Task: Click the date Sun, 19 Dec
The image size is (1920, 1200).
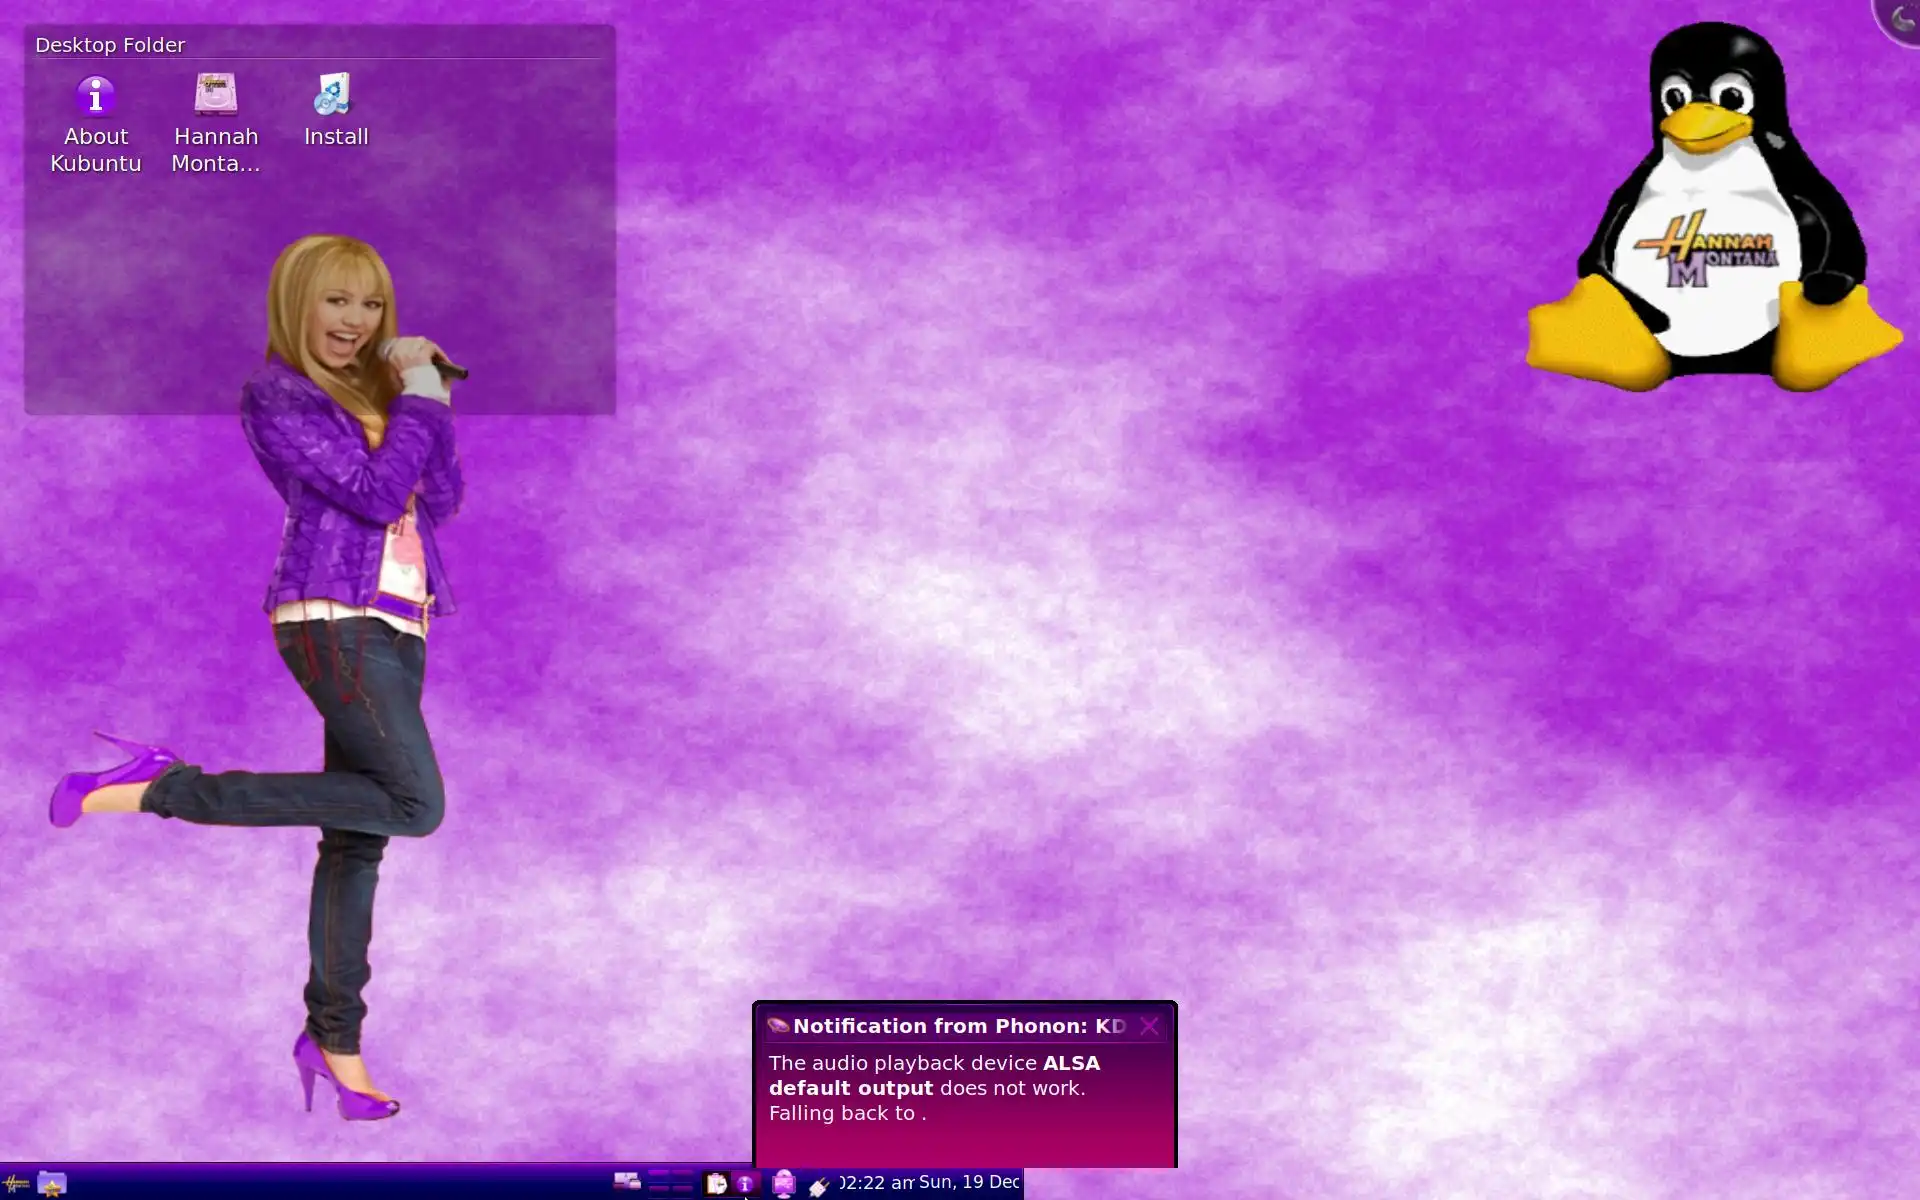Action: click(x=968, y=1182)
